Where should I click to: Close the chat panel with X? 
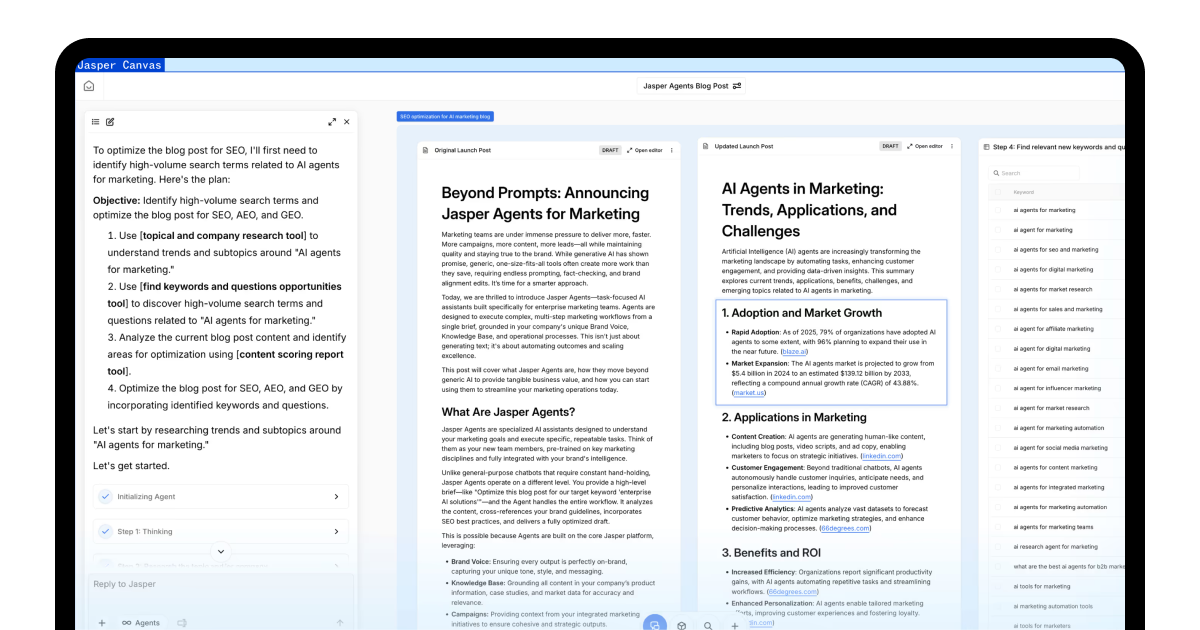(x=347, y=122)
